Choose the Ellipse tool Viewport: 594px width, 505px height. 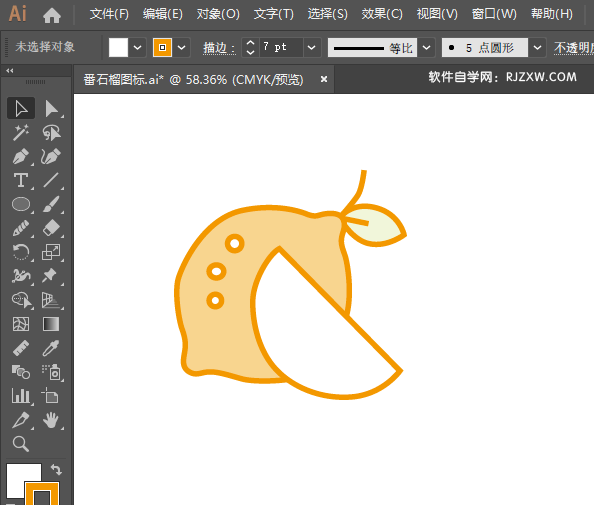pyautogui.click(x=20, y=204)
